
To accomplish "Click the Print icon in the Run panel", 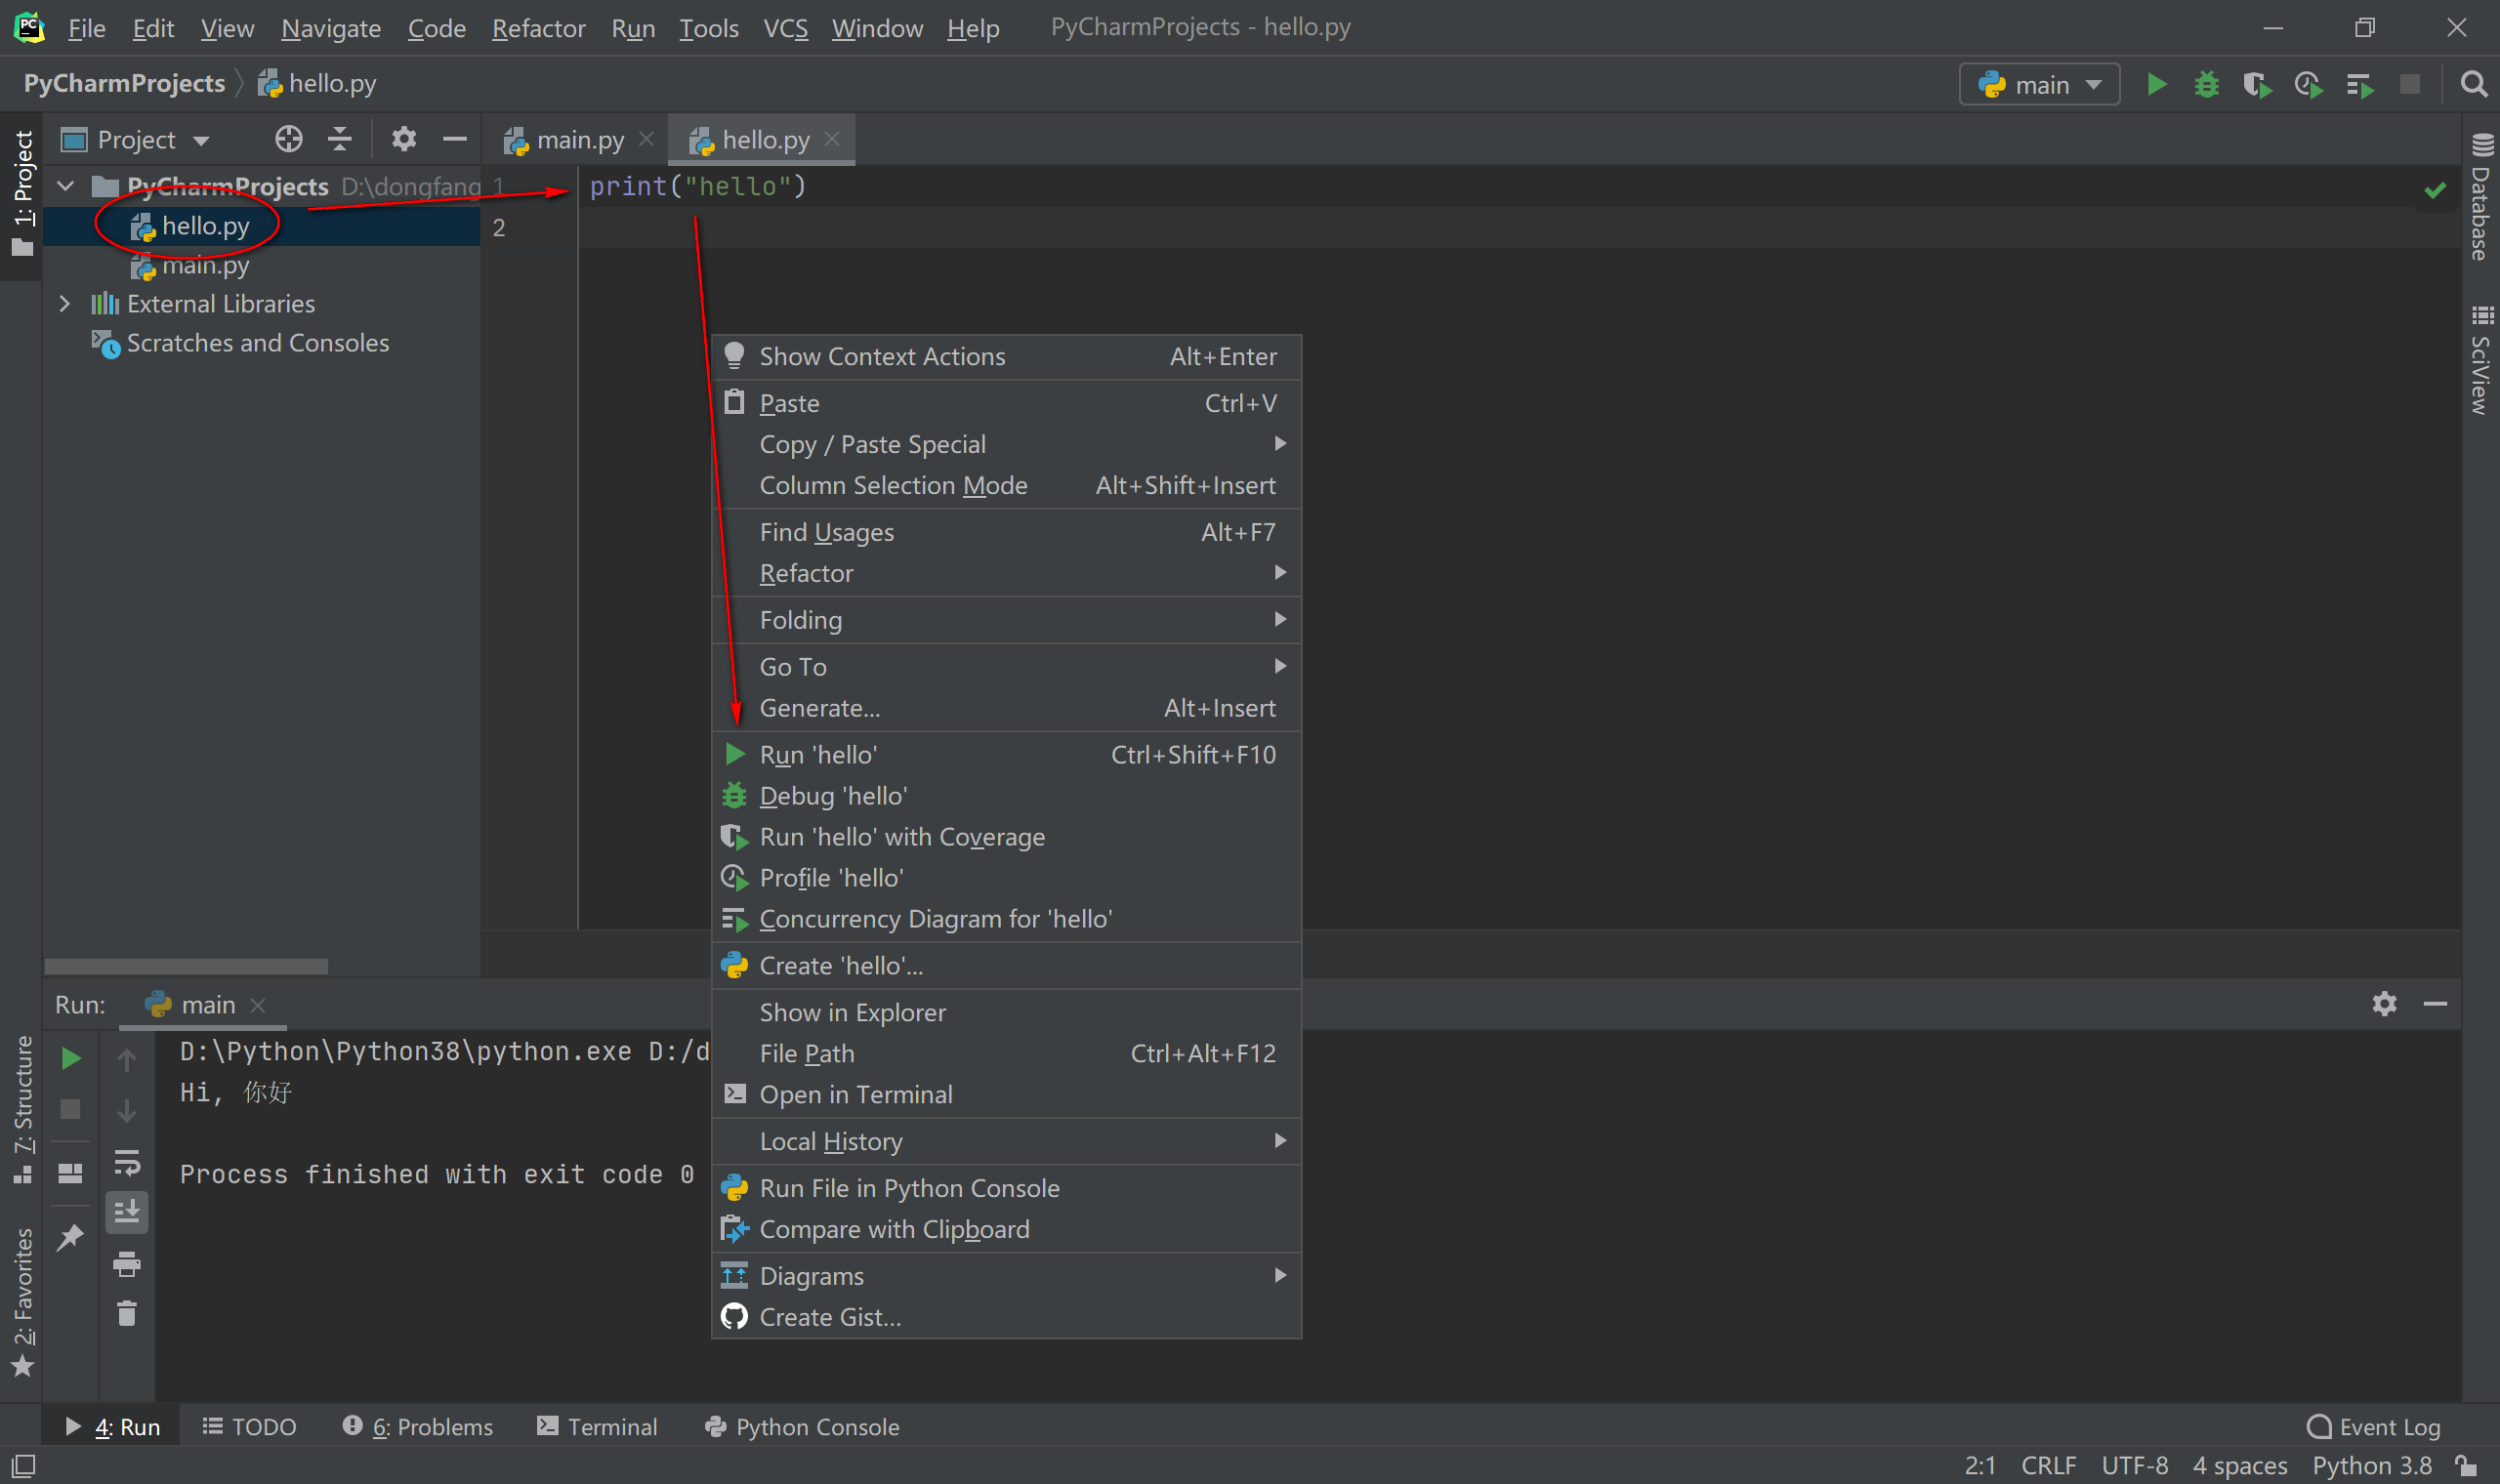I will click(x=127, y=1264).
